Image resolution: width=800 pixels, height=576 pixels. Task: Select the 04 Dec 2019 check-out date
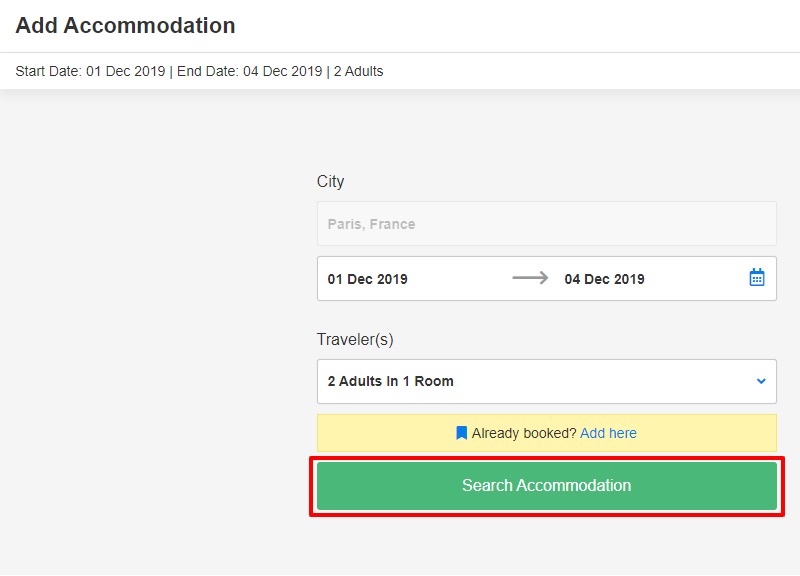click(x=604, y=279)
